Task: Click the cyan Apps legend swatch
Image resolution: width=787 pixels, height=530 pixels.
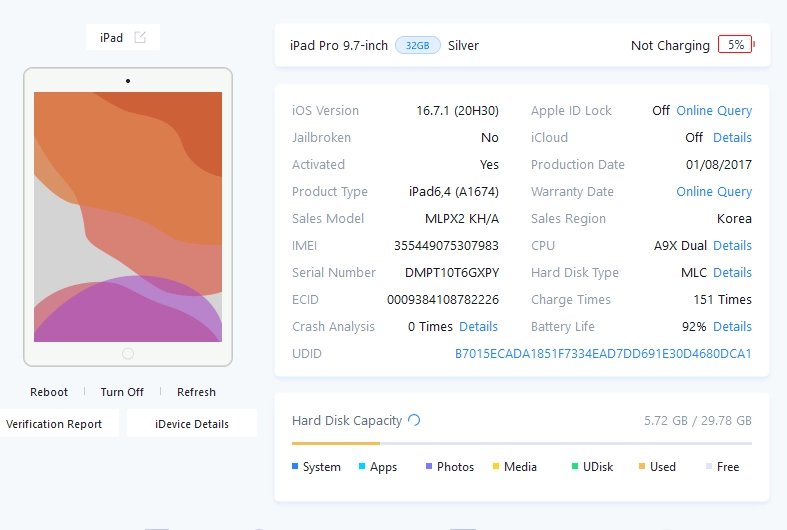Action: click(x=362, y=466)
